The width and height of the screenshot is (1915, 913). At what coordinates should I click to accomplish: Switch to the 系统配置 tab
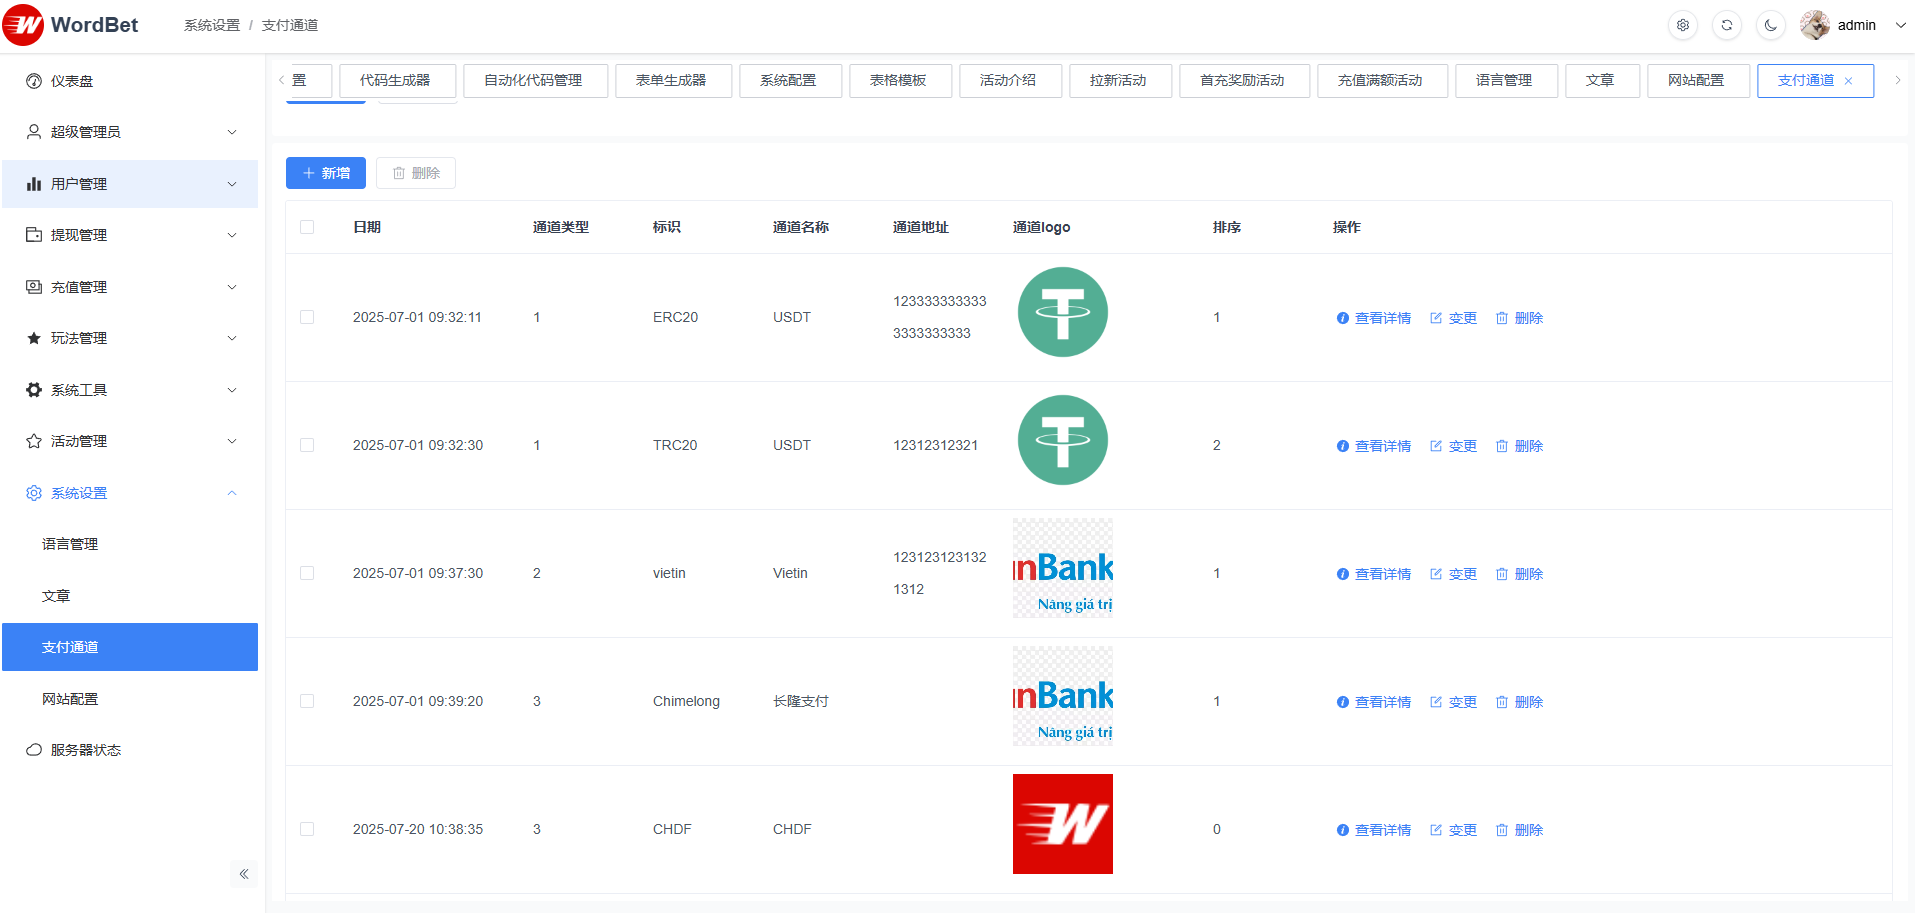[x=789, y=80]
